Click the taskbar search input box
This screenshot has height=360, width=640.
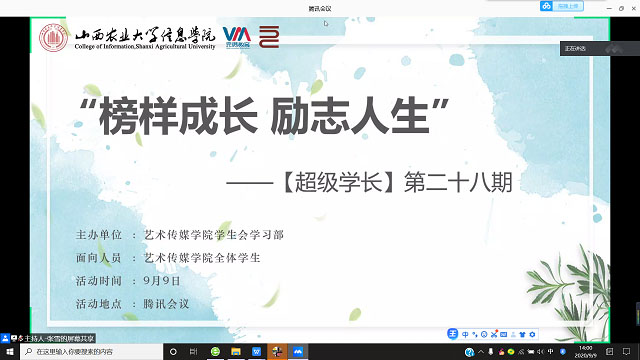(91, 351)
